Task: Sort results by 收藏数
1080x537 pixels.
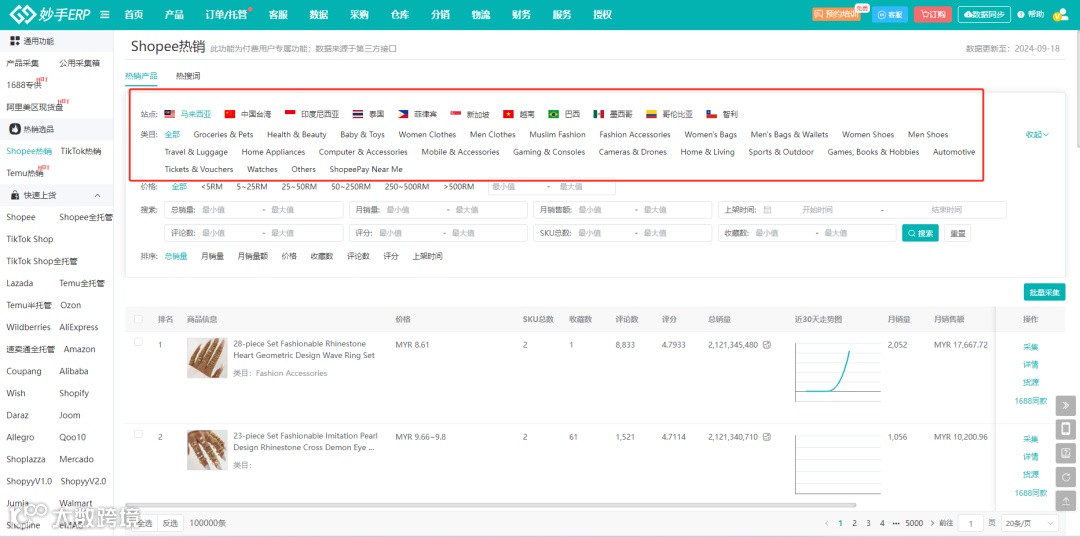Action: [322, 256]
